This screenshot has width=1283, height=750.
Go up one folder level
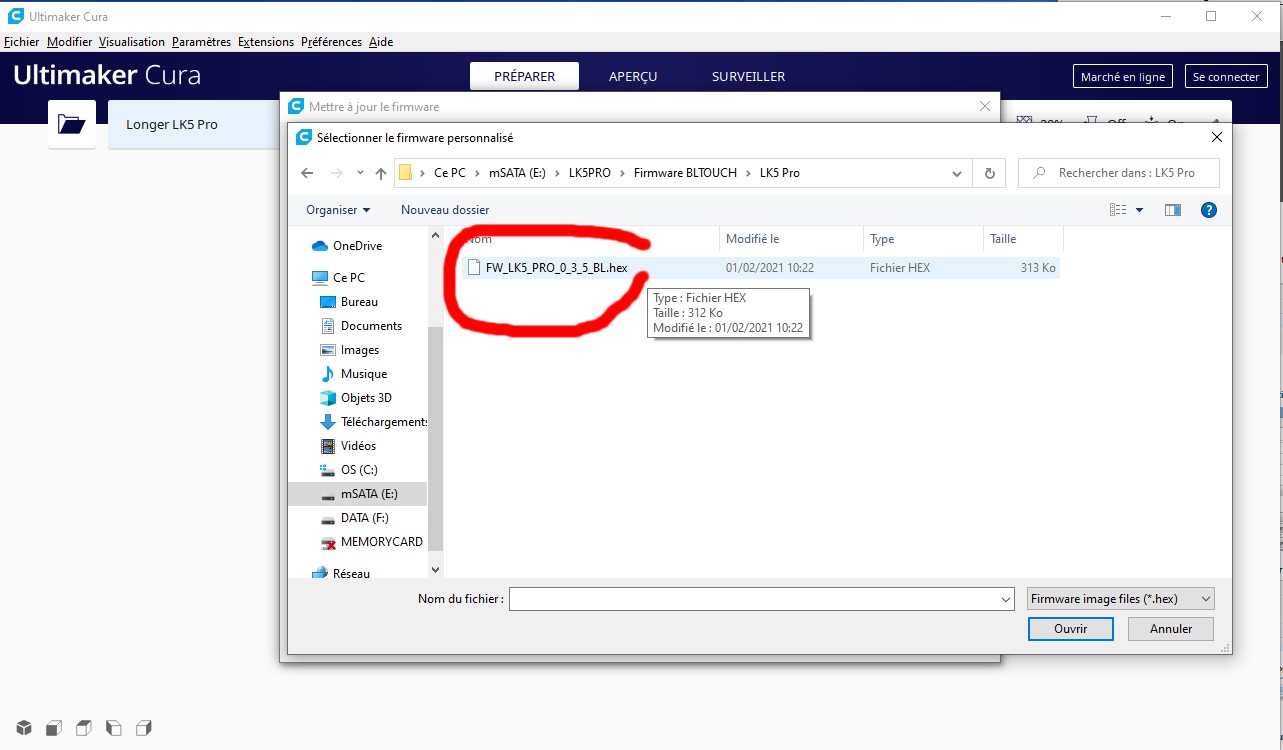pyautogui.click(x=380, y=173)
